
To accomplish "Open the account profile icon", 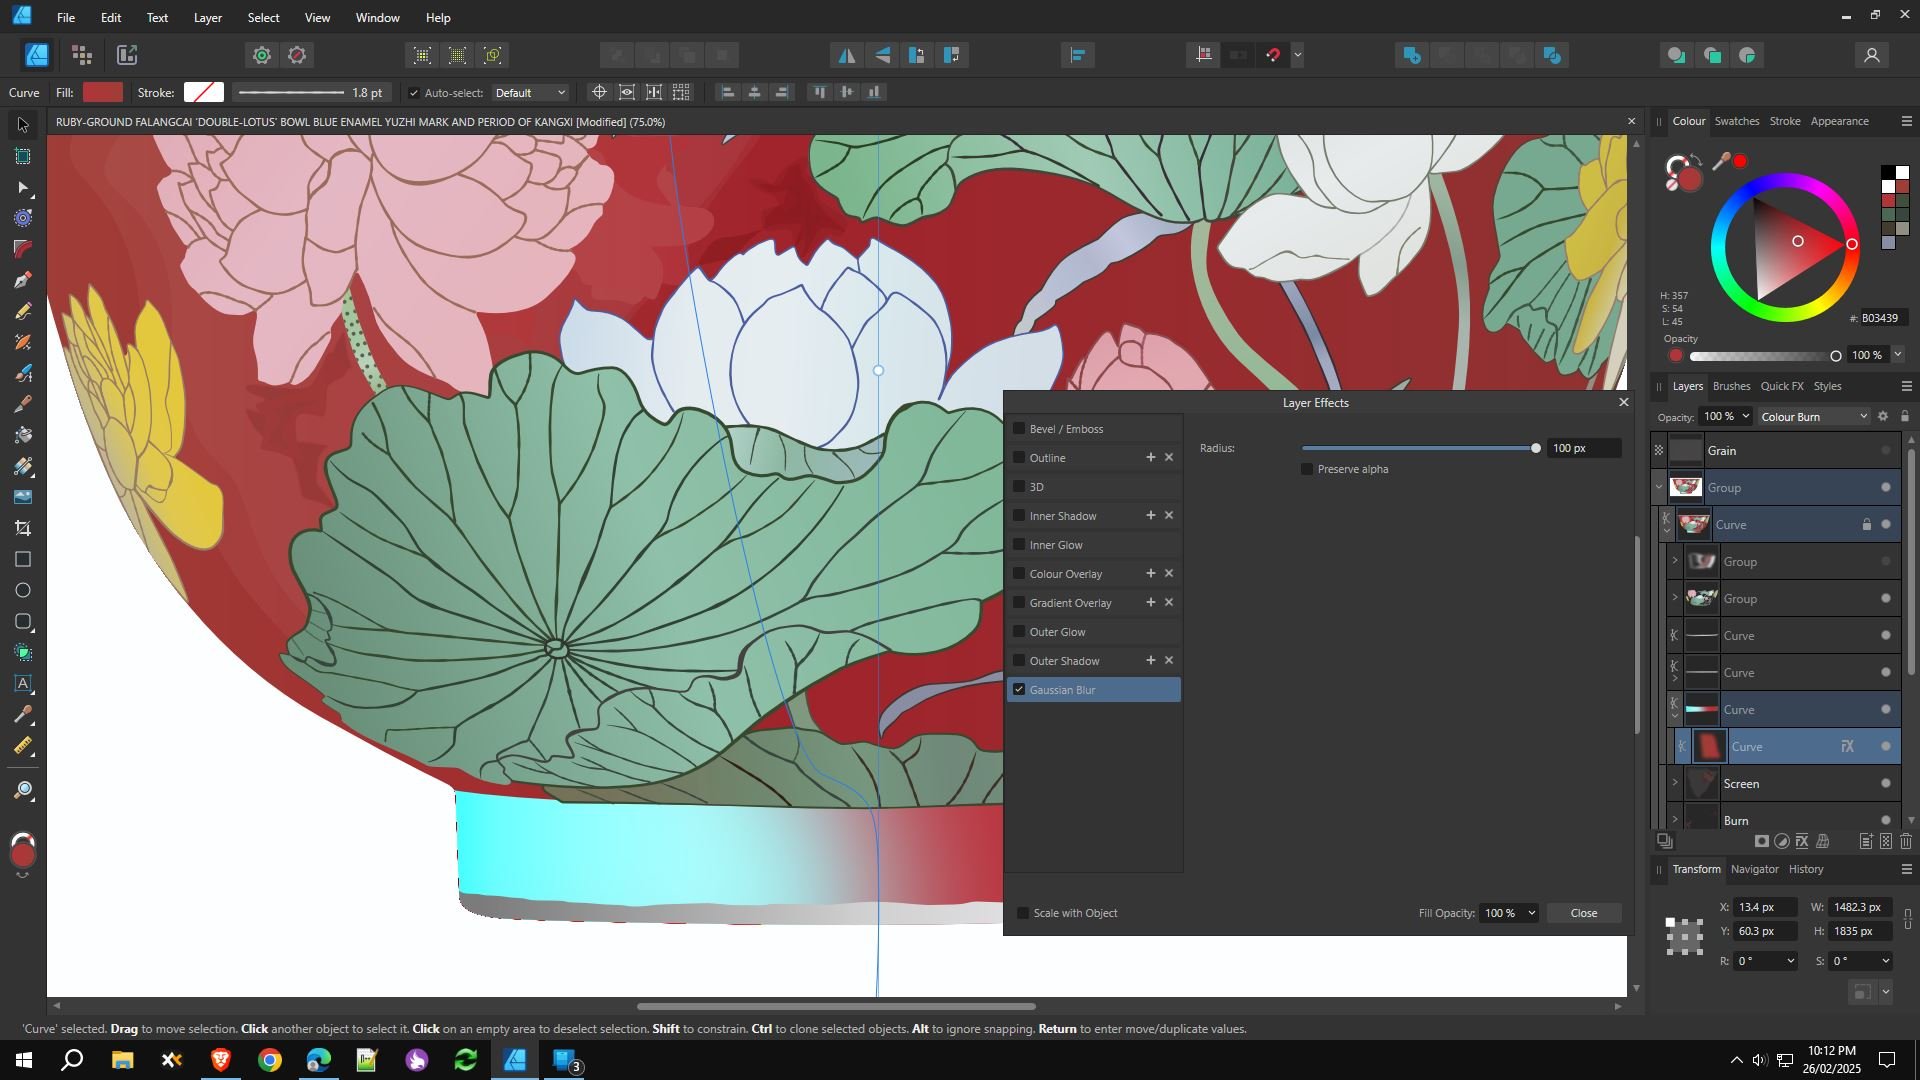I will click(x=1871, y=55).
